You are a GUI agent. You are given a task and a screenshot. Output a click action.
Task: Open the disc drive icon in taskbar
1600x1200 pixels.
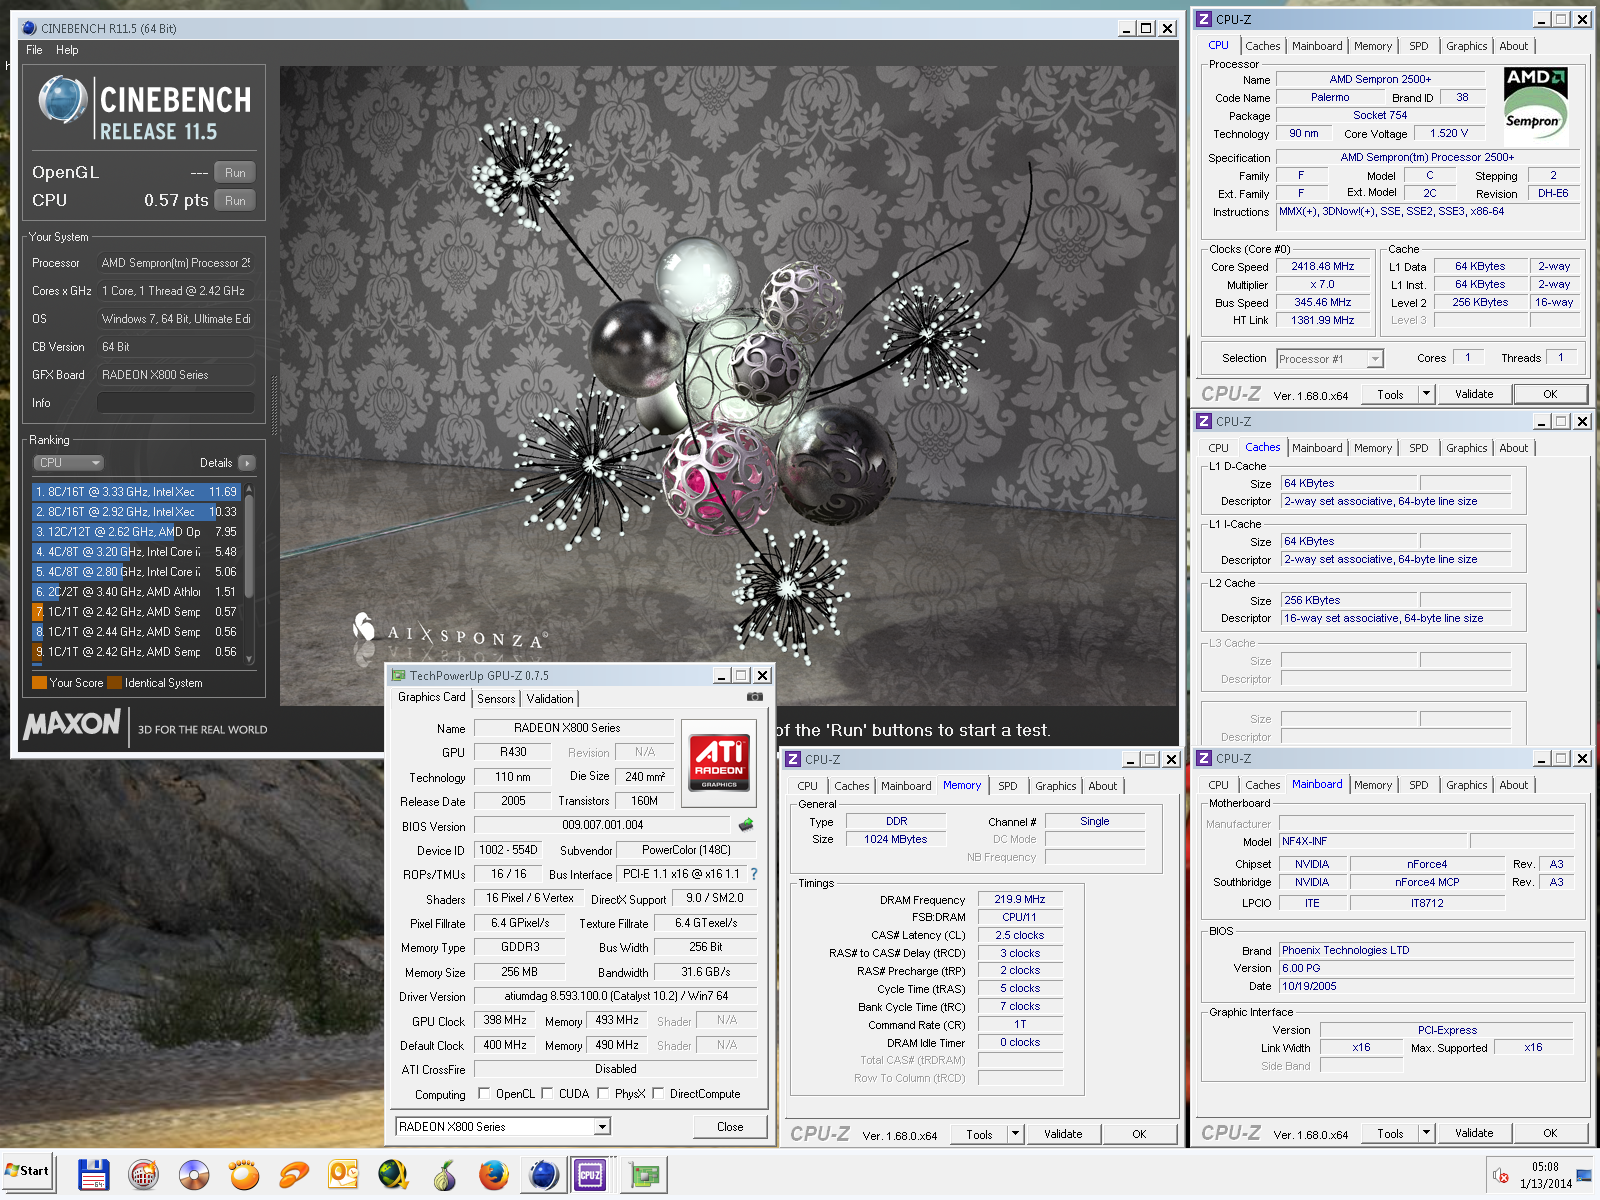[193, 1175]
